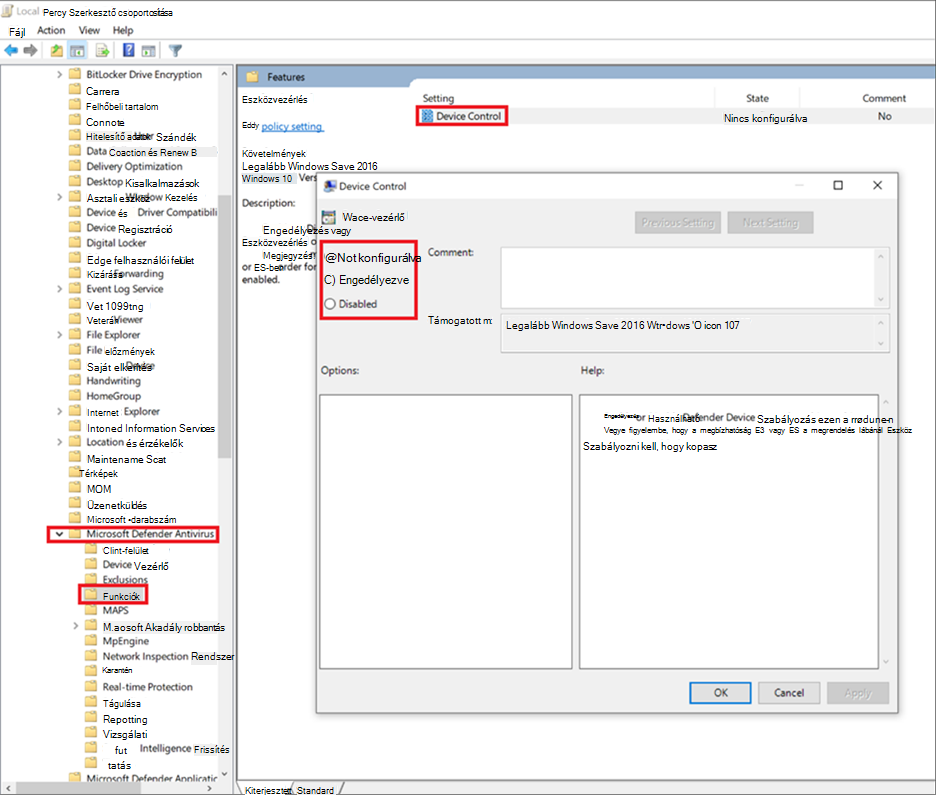Click the Back arrow toolbar icon
Image resolution: width=936 pixels, height=795 pixels.
tap(11, 50)
